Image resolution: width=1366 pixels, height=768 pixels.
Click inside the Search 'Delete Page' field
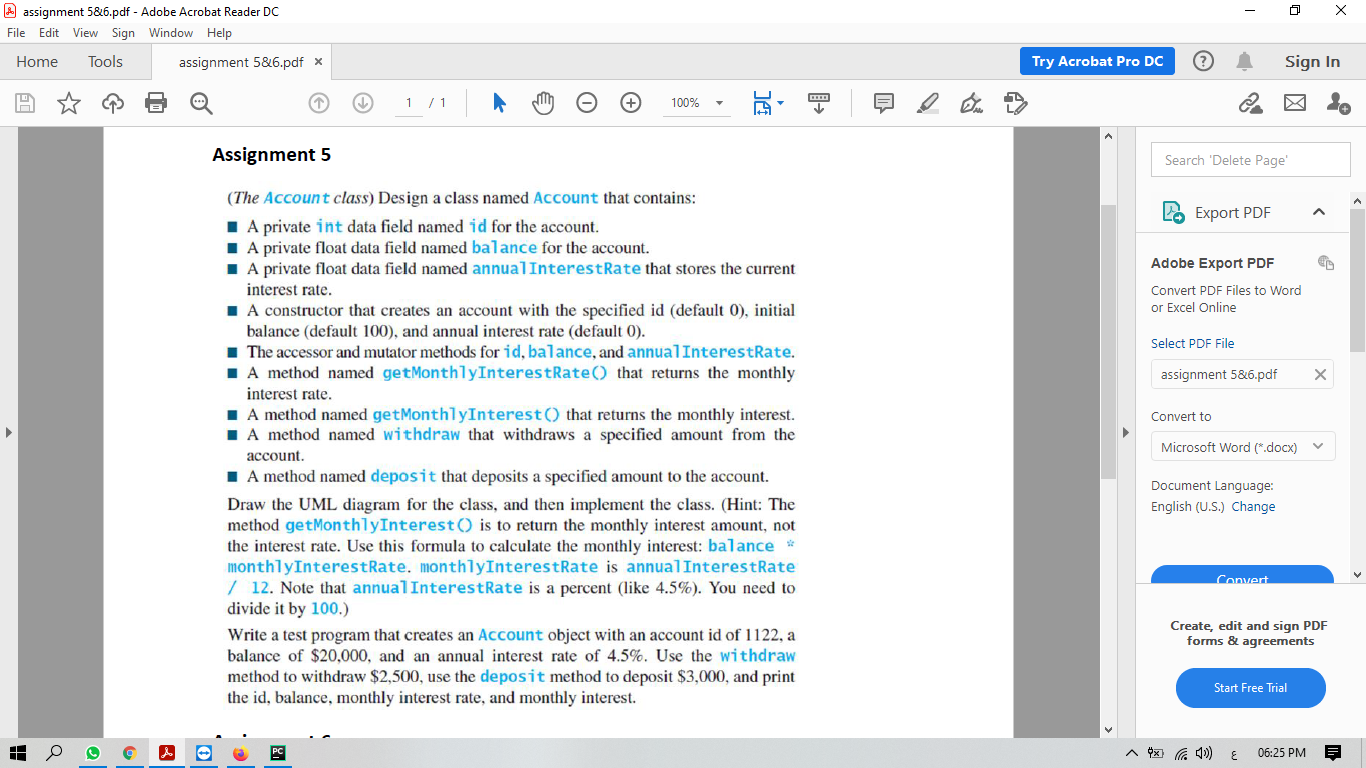coord(1250,159)
